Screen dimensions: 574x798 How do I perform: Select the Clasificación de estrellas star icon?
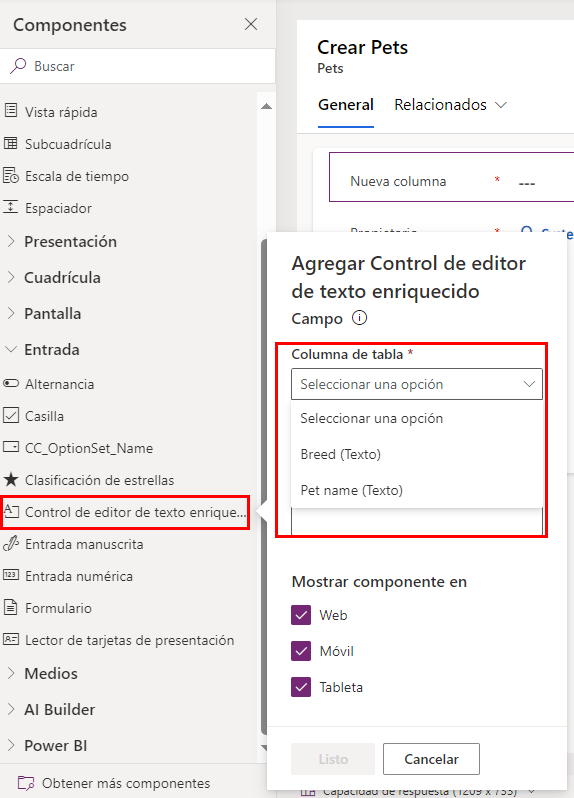(x=11, y=479)
